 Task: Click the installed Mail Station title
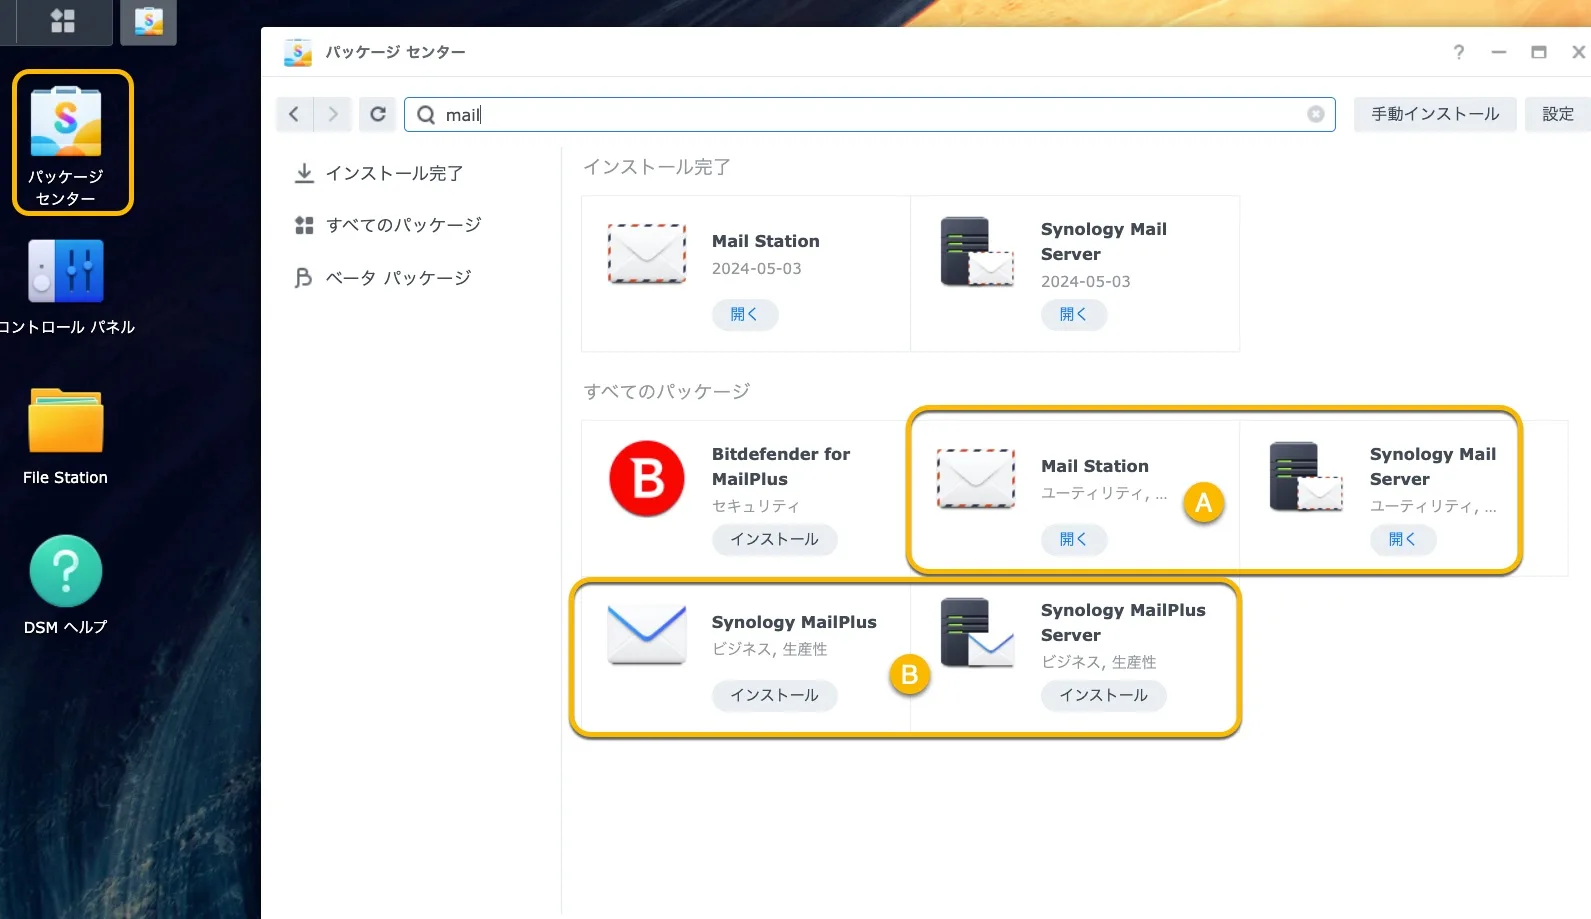tap(766, 241)
